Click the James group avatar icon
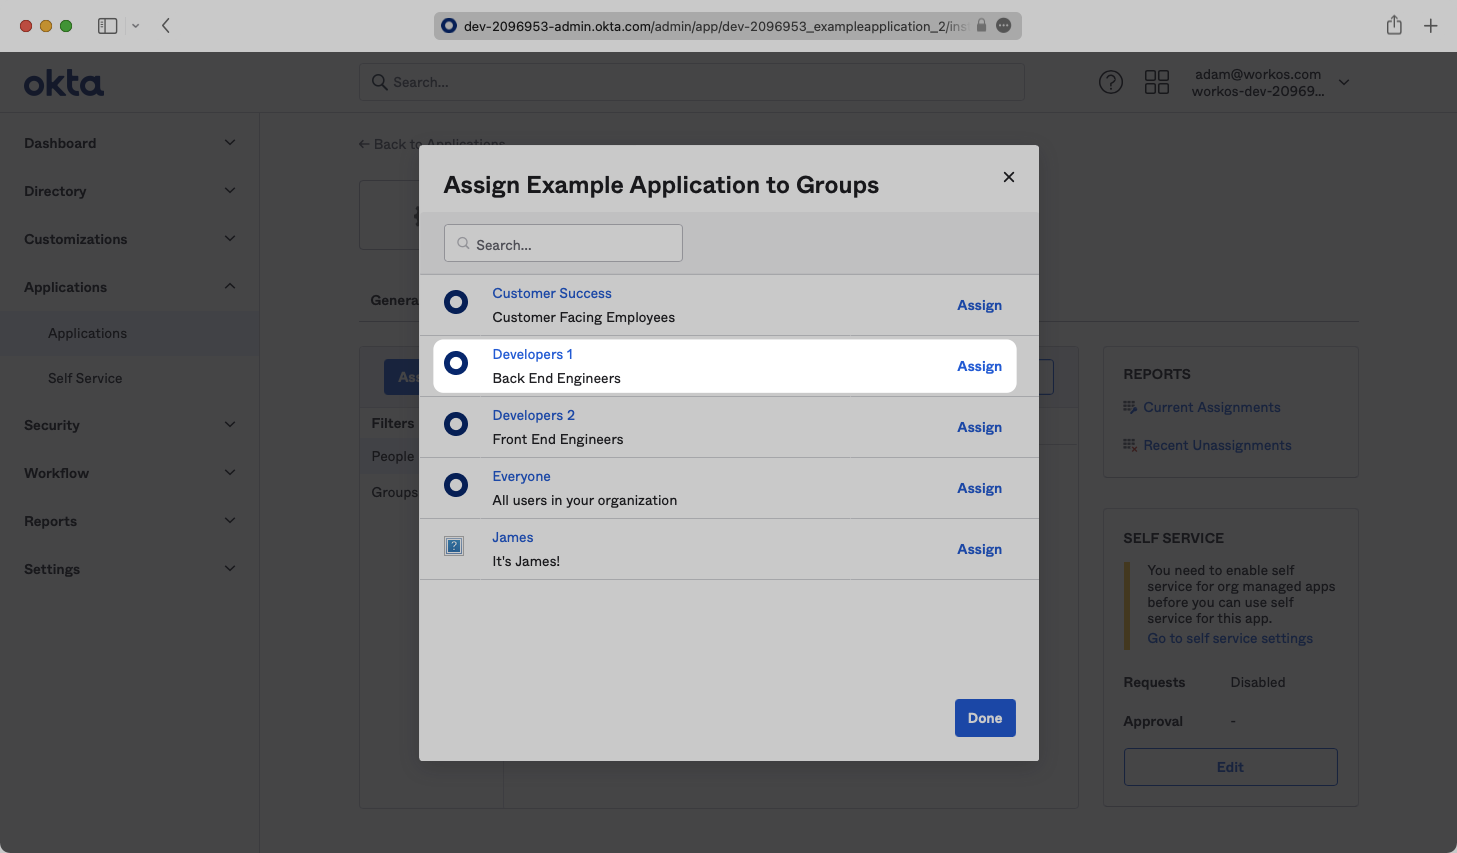The height and width of the screenshot is (853, 1457). (x=454, y=546)
